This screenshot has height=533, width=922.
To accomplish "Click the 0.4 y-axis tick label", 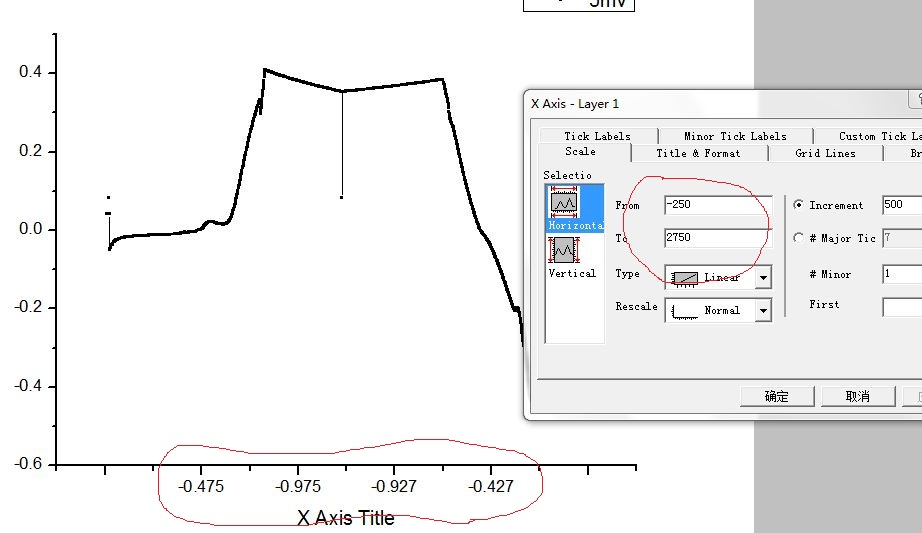I will (30, 72).
